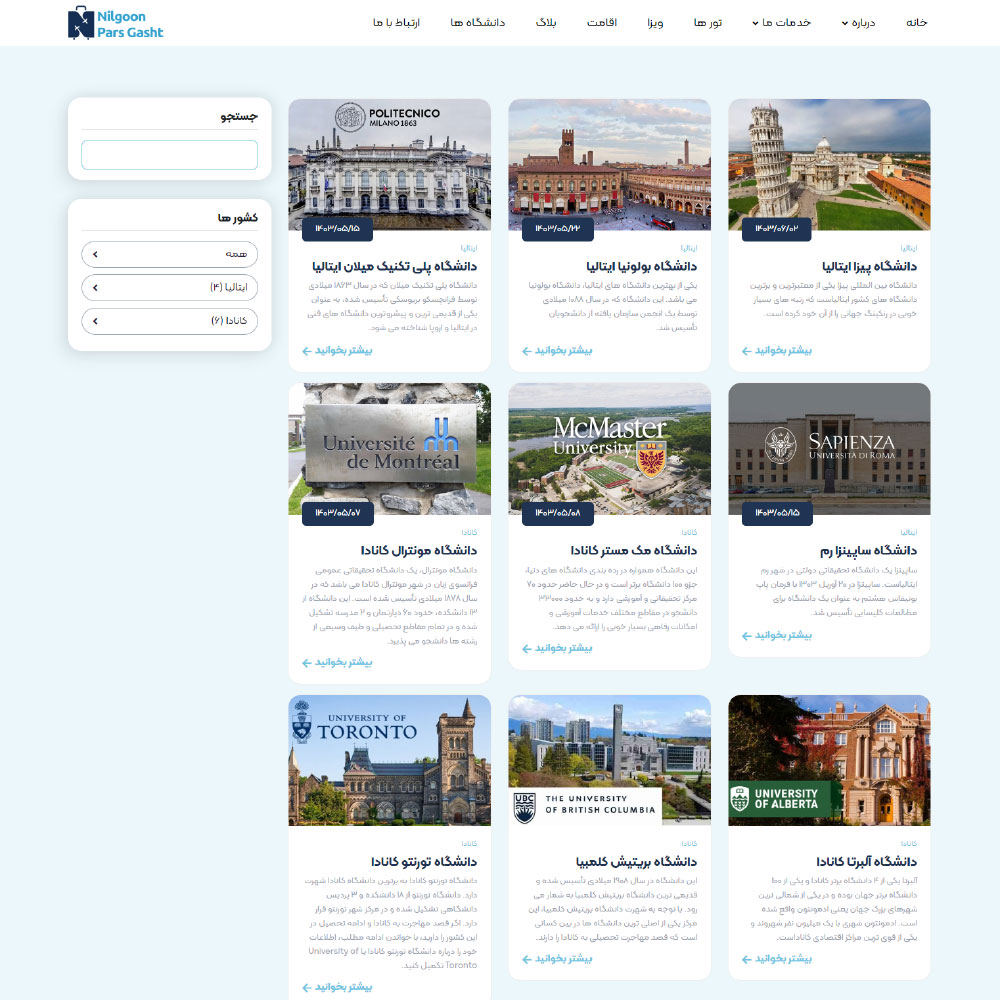Read more on Sapienza university card
Viewport: 1000px width, 1000px height.
pyautogui.click(x=777, y=635)
